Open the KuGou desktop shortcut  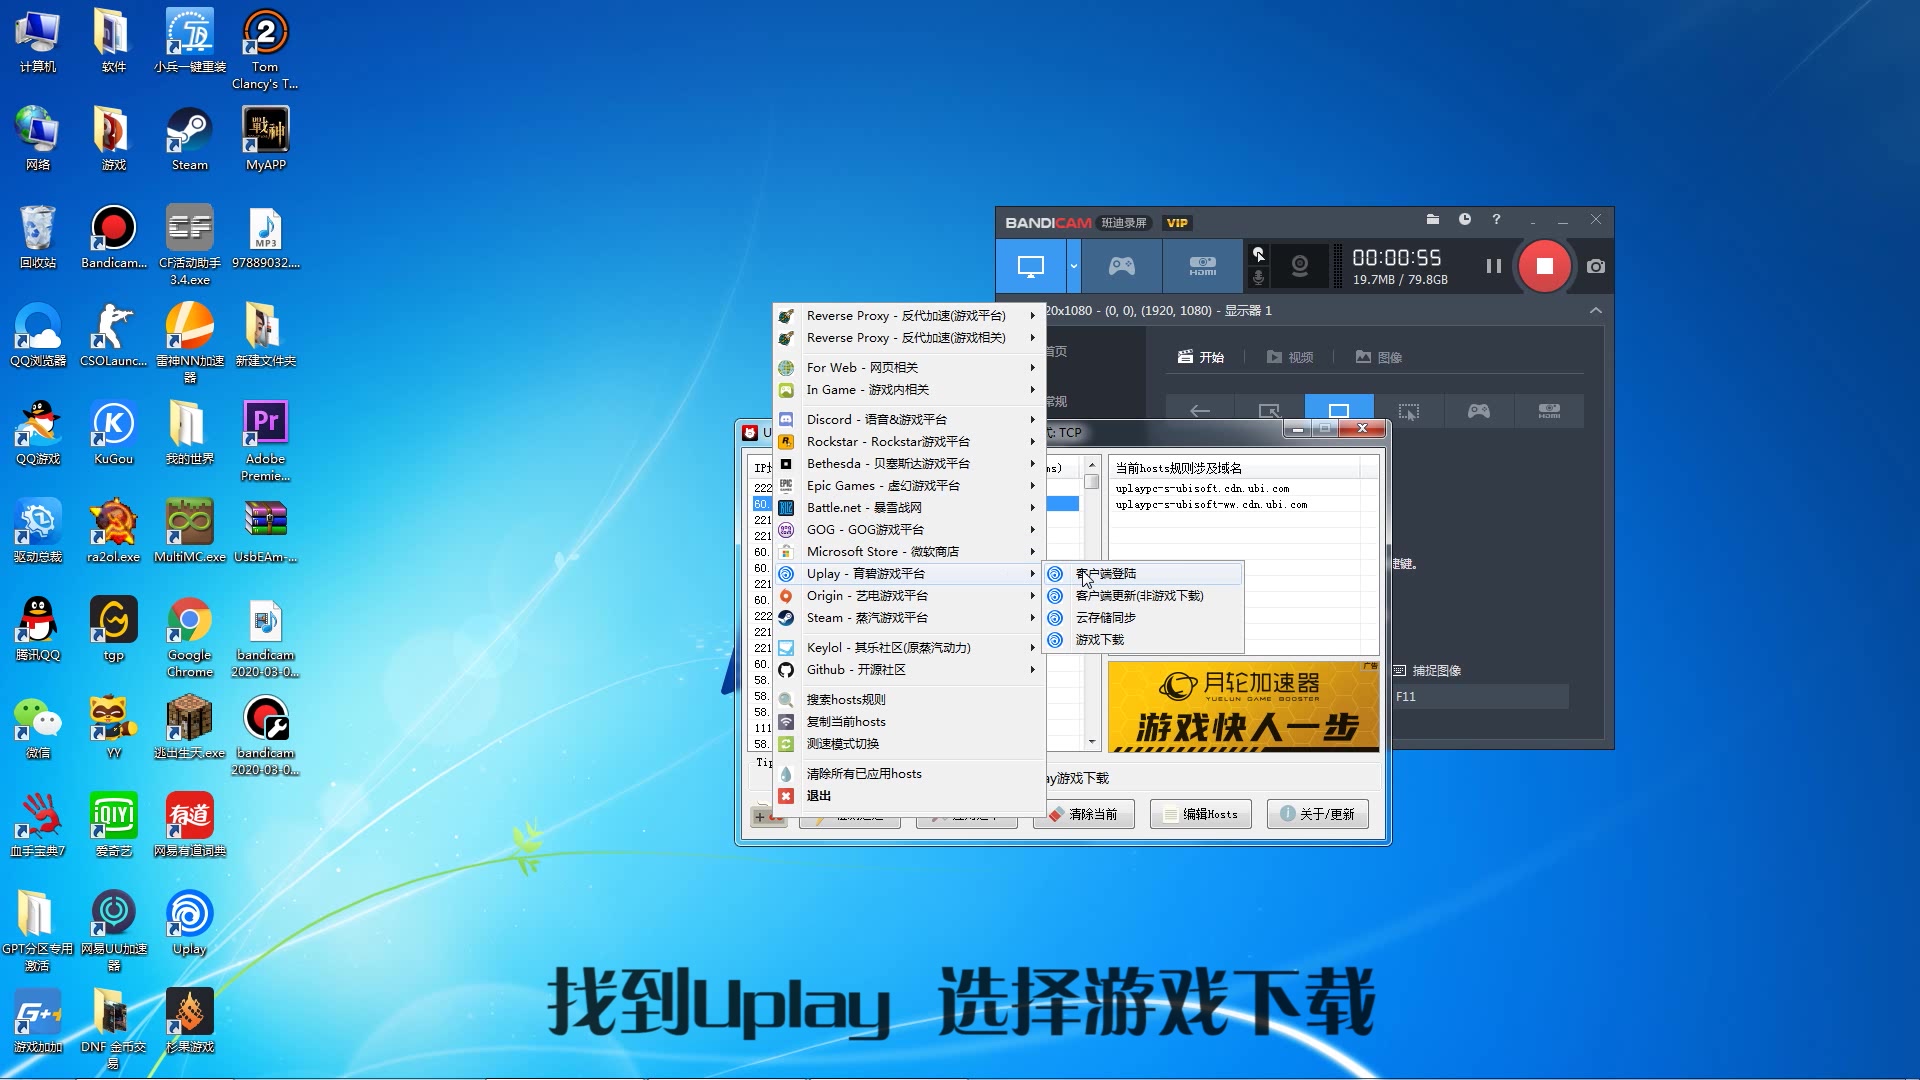click(113, 433)
